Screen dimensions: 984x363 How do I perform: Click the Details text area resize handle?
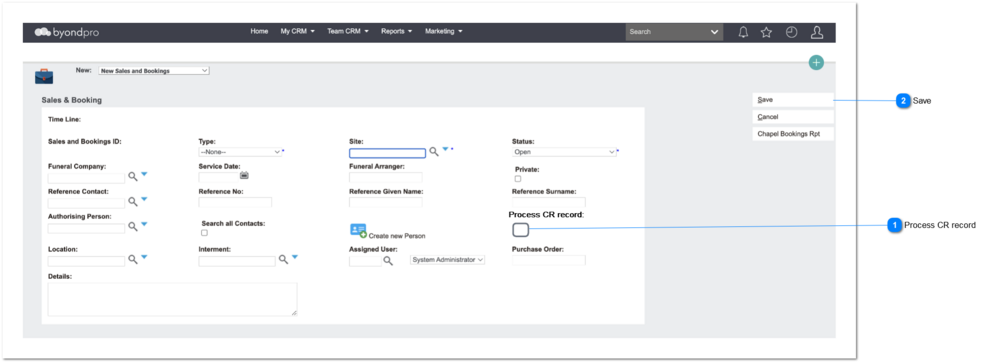[x=294, y=312]
